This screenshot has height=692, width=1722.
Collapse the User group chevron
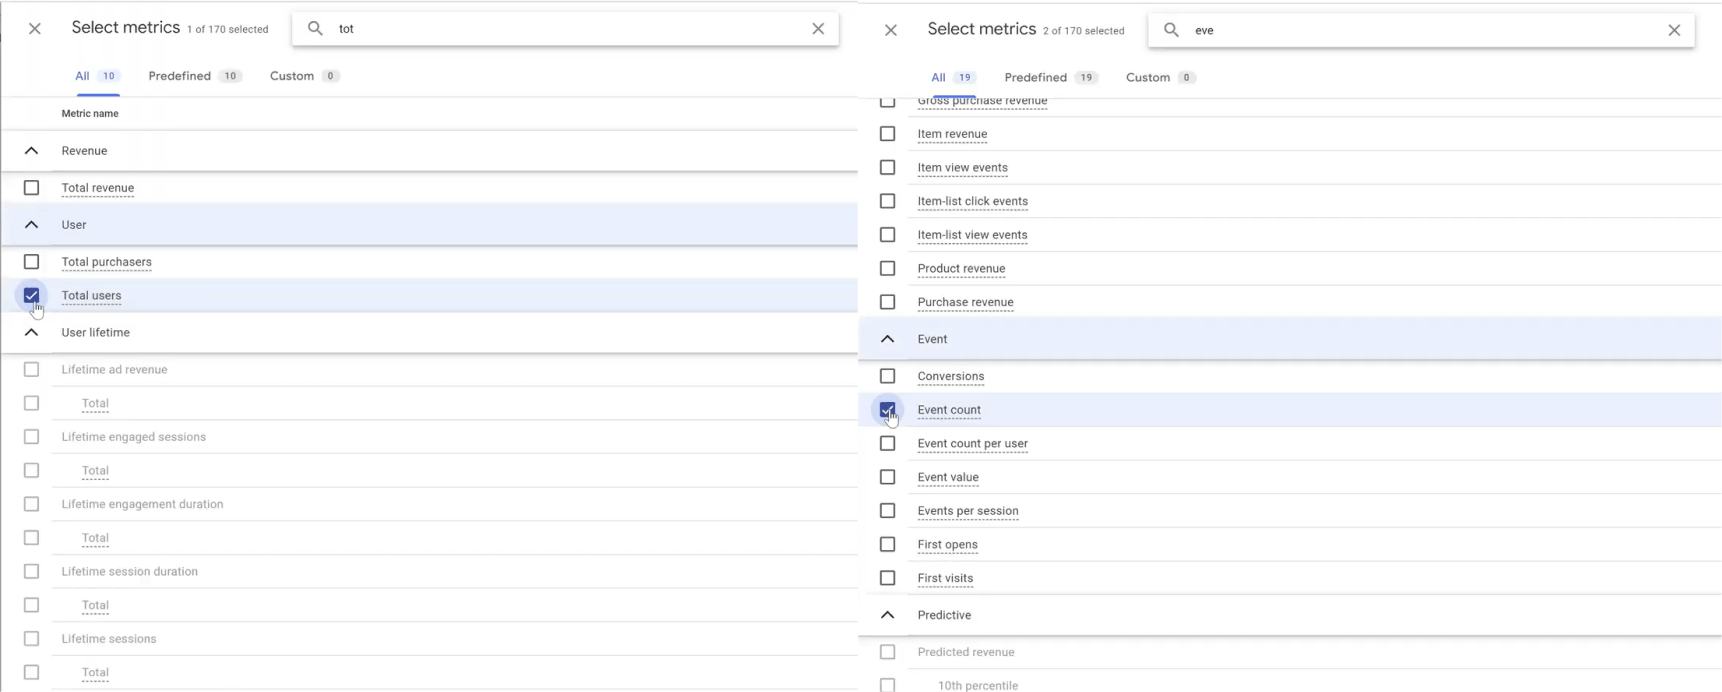click(32, 225)
